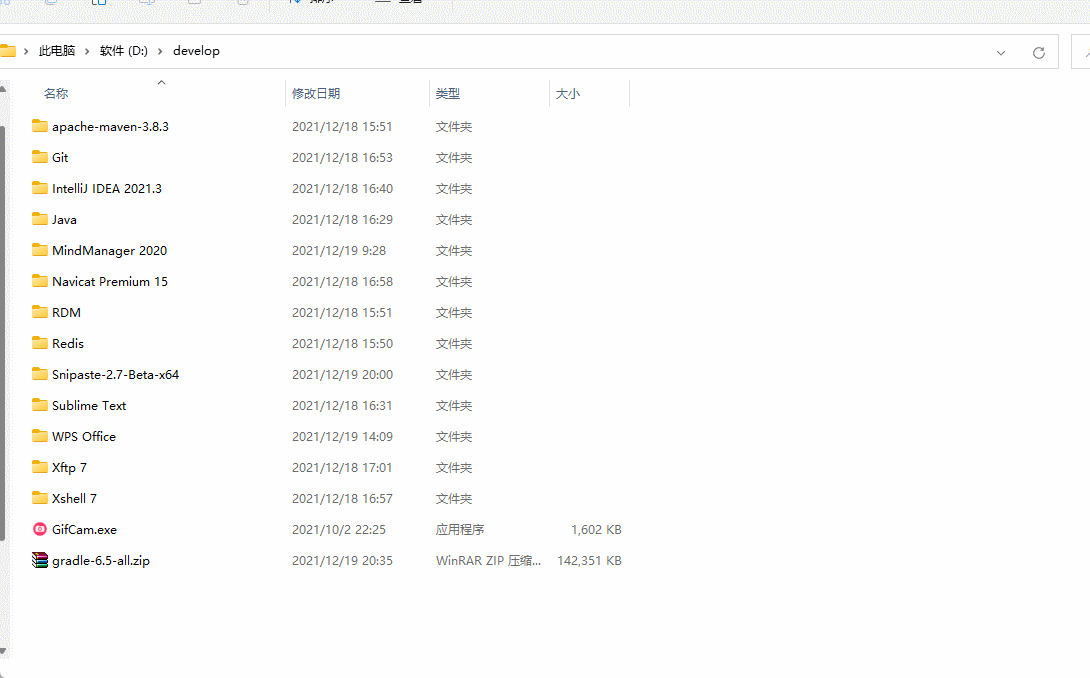Click the Xftp 7 folder icon

[40, 467]
